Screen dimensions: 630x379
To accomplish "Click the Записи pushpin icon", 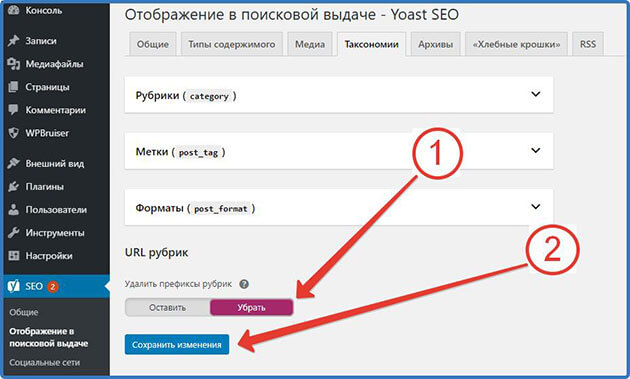I will [13, 41].
